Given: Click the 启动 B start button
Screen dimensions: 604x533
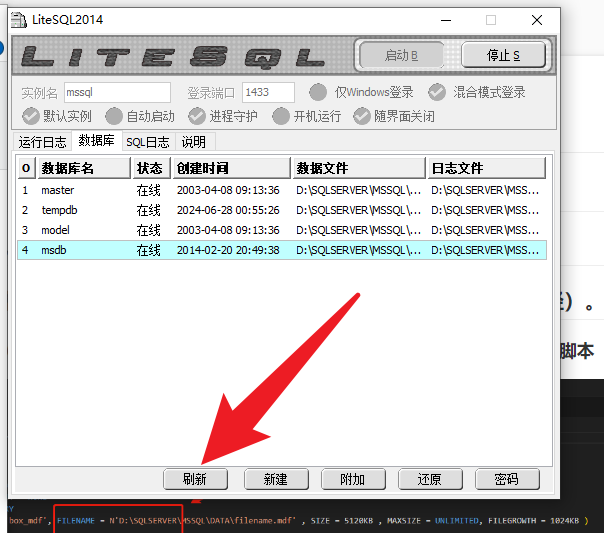Looking at the screenshot, I should [x=401, y=55].
